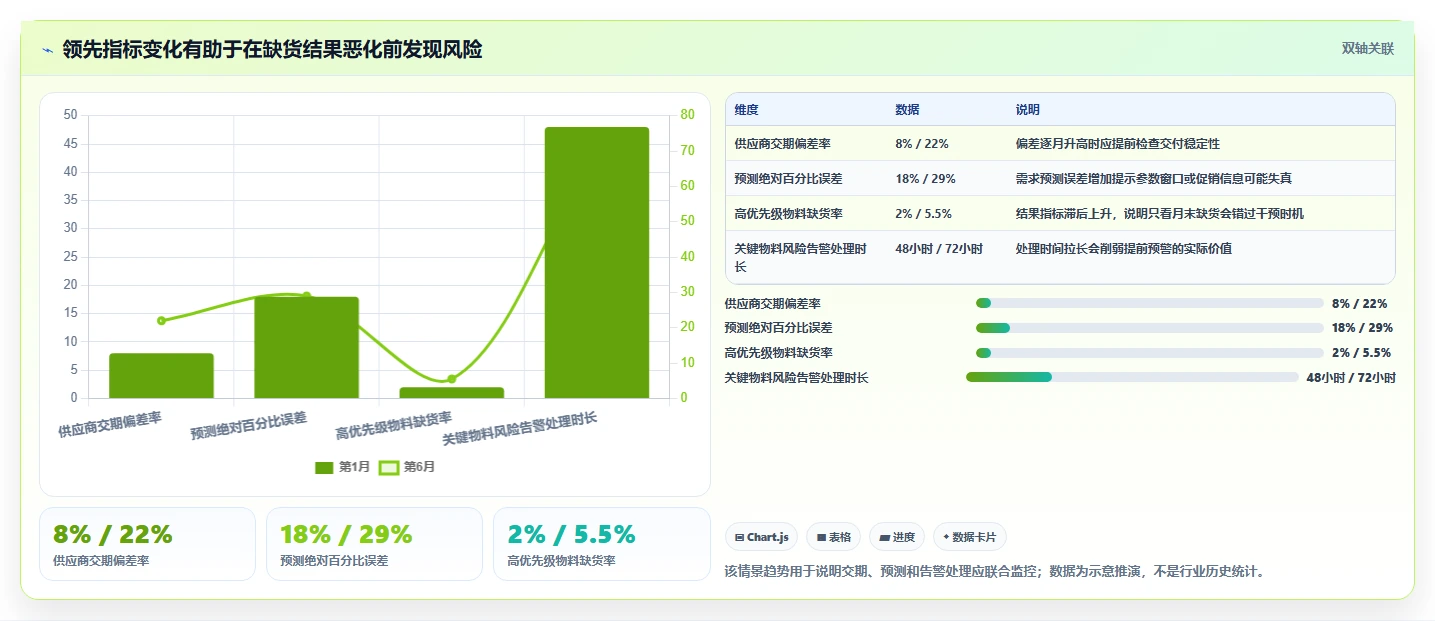Click the 第6月 legend color box
The height and width of the screenshot is (621, 1435).
tap(389, 467)
